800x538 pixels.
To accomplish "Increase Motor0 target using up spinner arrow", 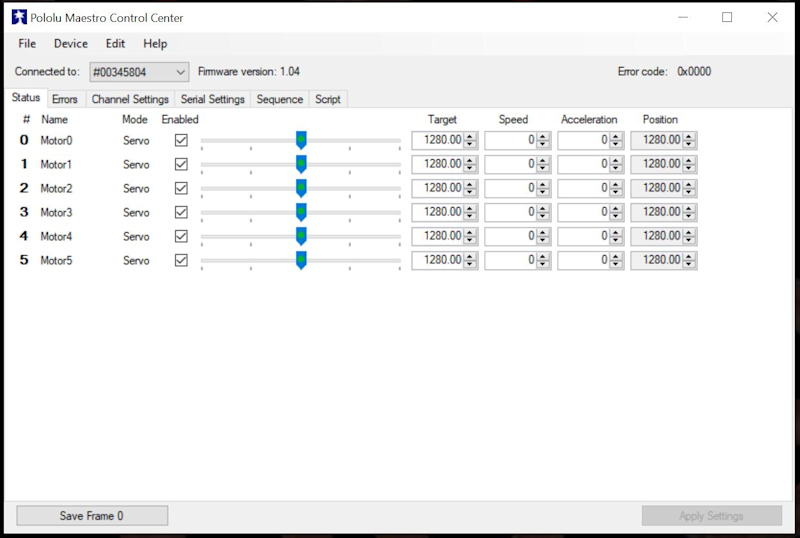I will 470,137.
